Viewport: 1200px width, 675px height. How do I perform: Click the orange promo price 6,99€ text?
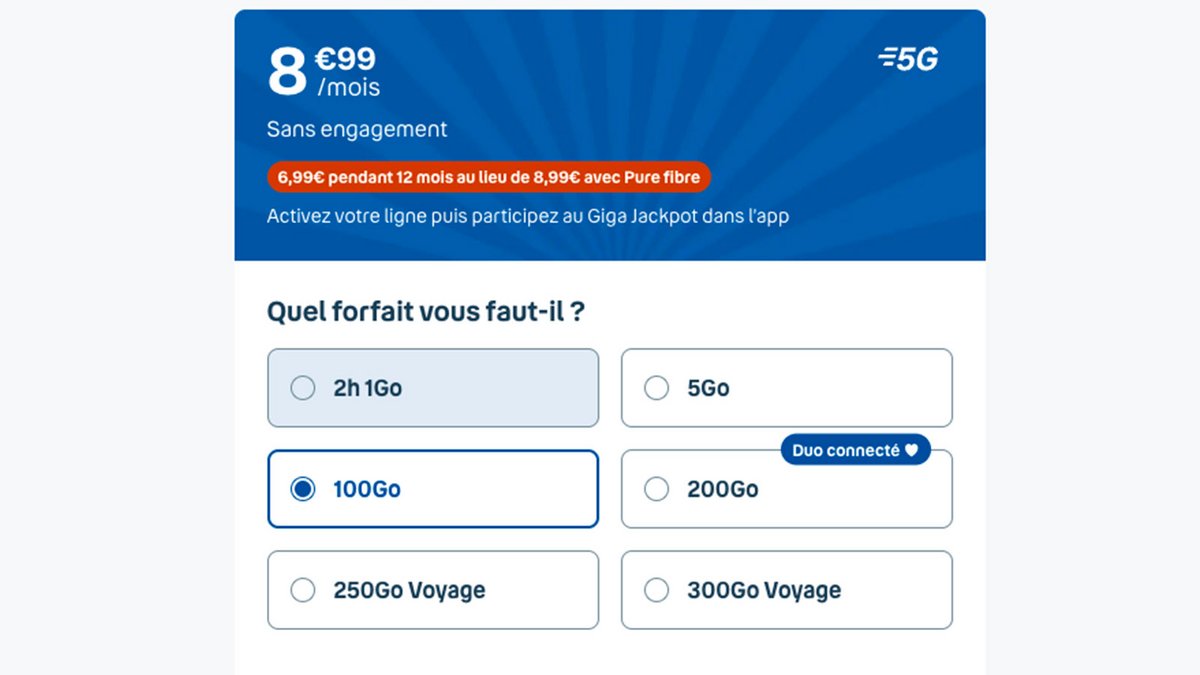(299, 176)
